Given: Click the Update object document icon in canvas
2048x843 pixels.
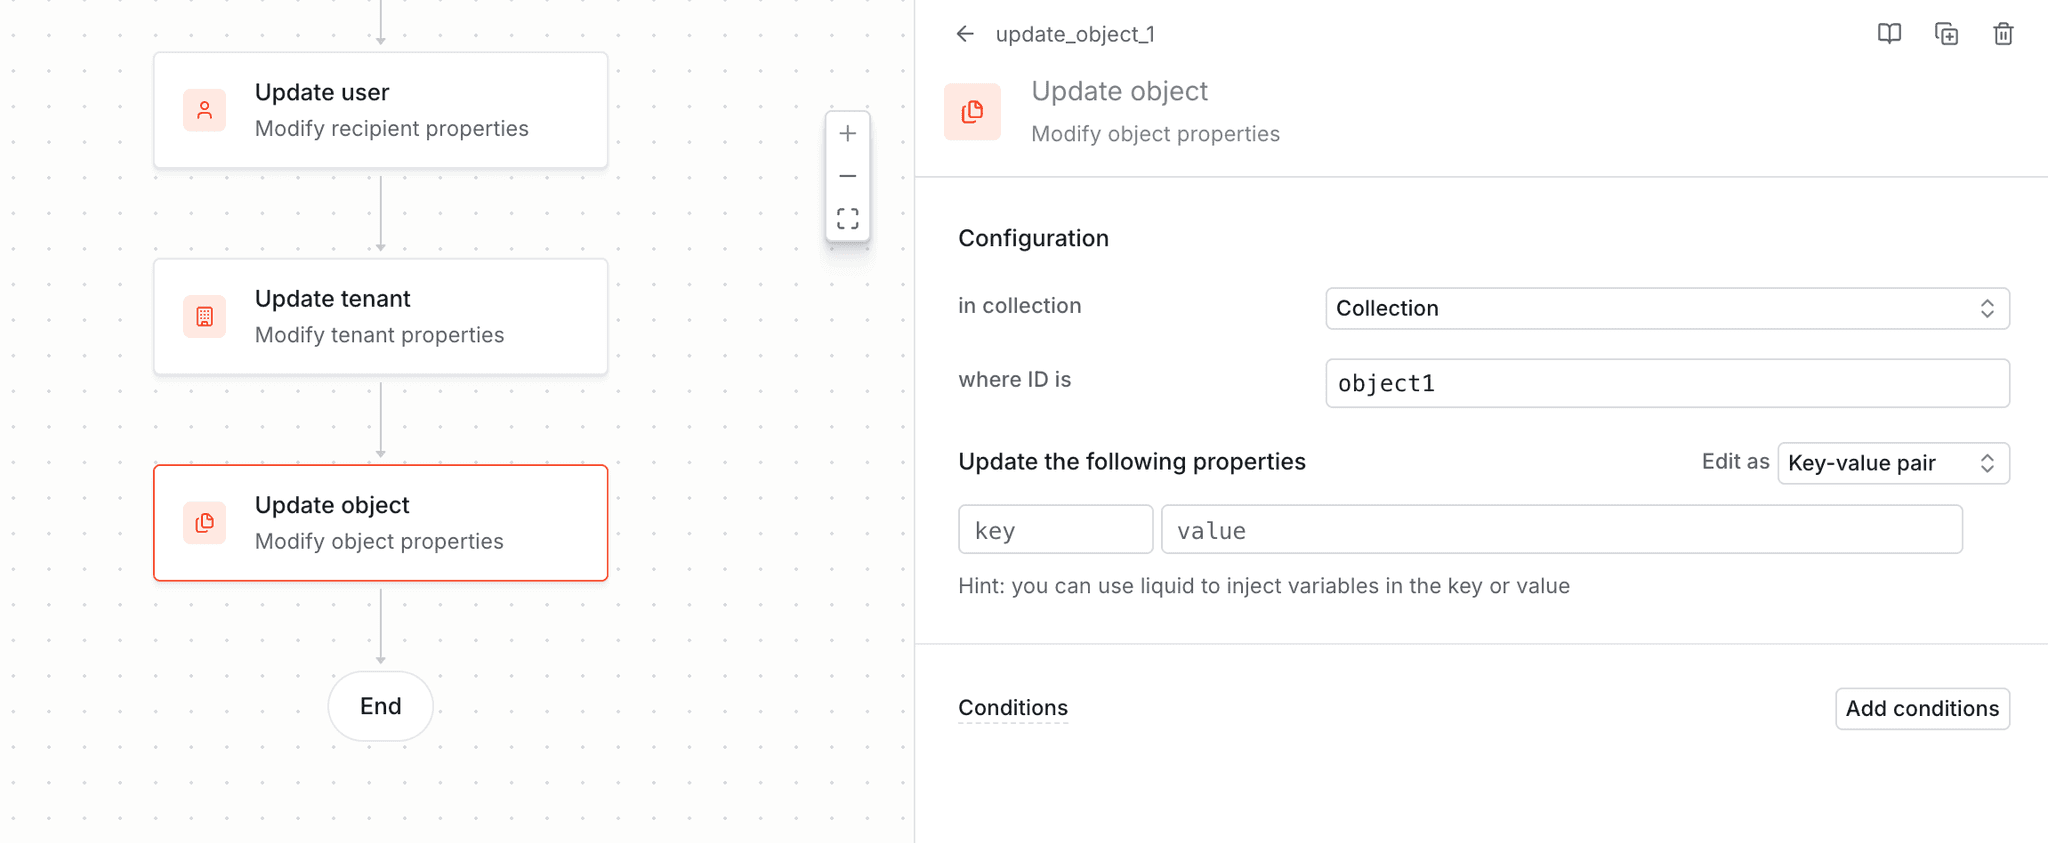Looking at the screenshot, I should 204,523.
